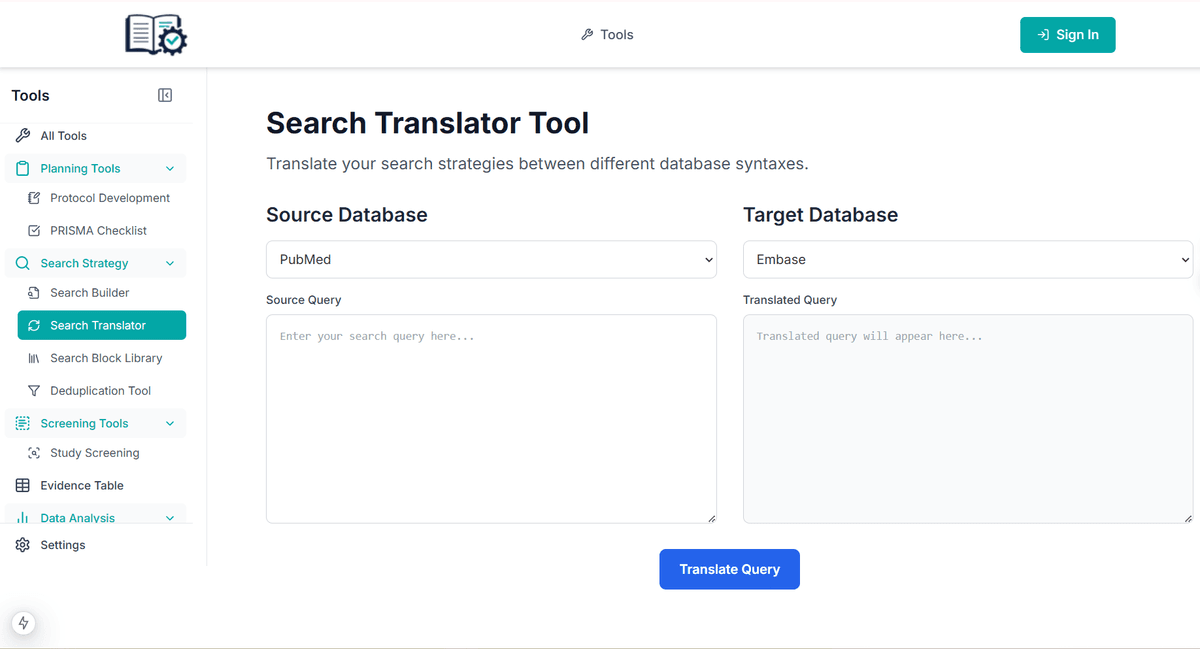Viewport: 1200px width, 649px height.
Task: Open the Study Screening tool
Action: (94, 452)
